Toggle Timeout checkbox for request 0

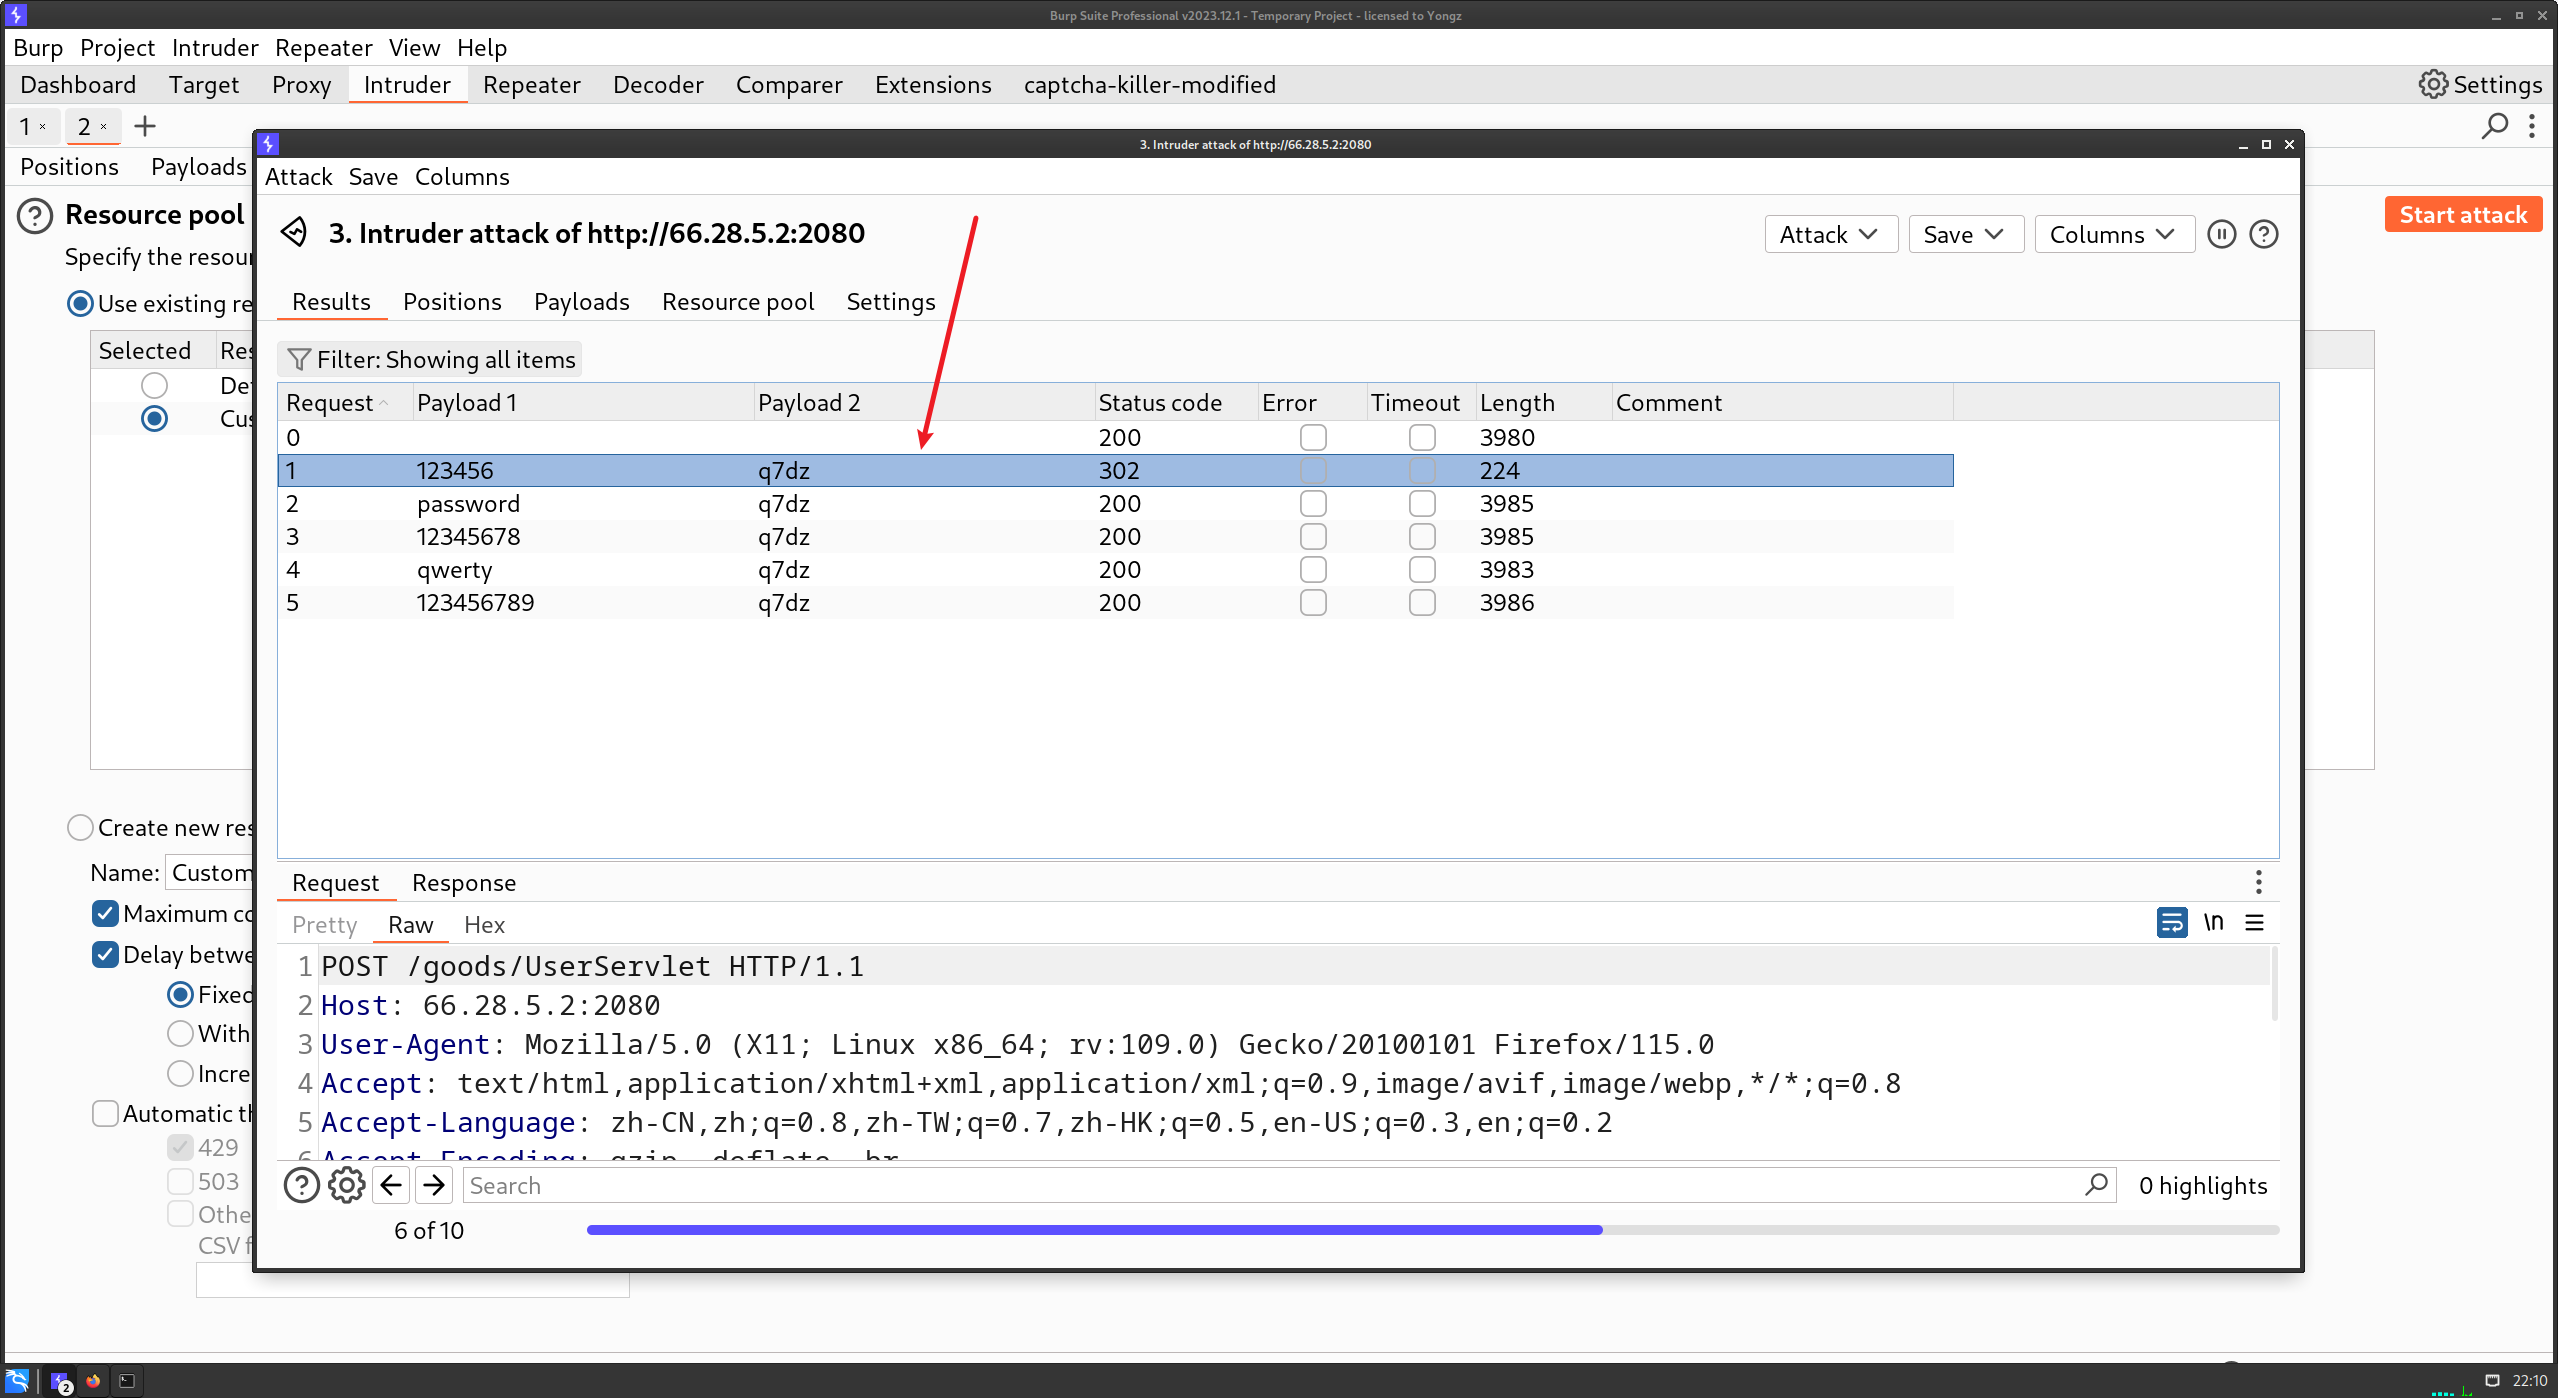click(x=1422, y=437)
